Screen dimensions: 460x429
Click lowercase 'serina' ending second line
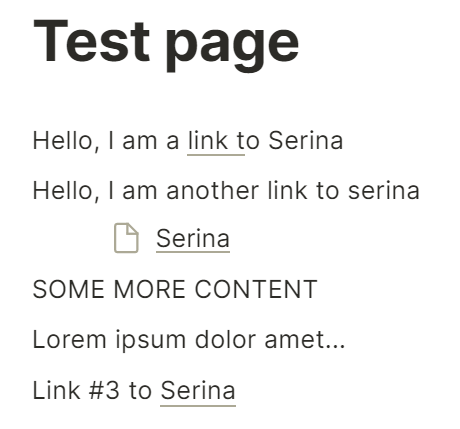pos(384,191)
